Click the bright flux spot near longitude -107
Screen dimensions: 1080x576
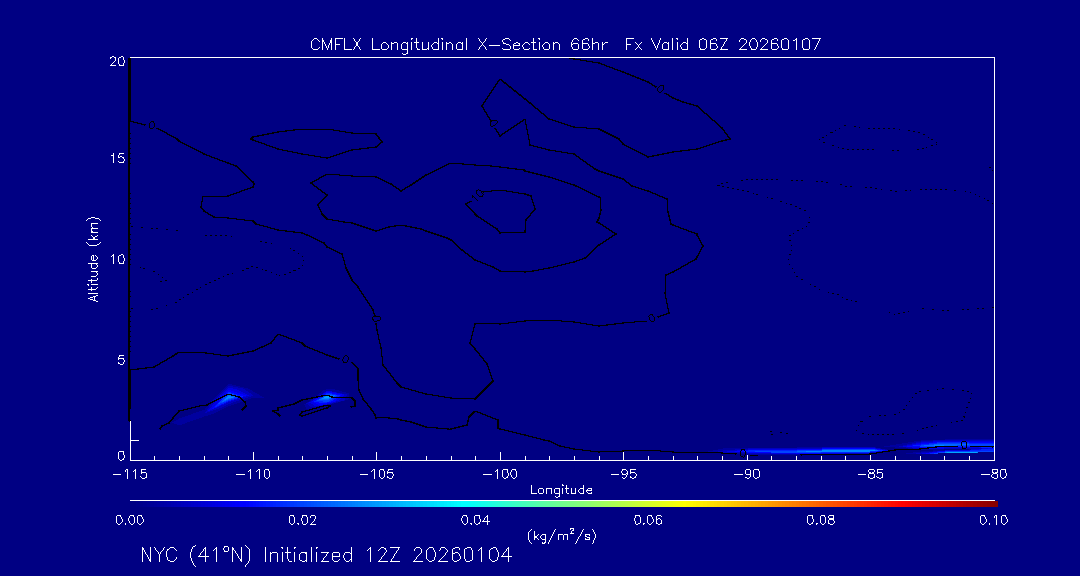click(x=329, y=396)
